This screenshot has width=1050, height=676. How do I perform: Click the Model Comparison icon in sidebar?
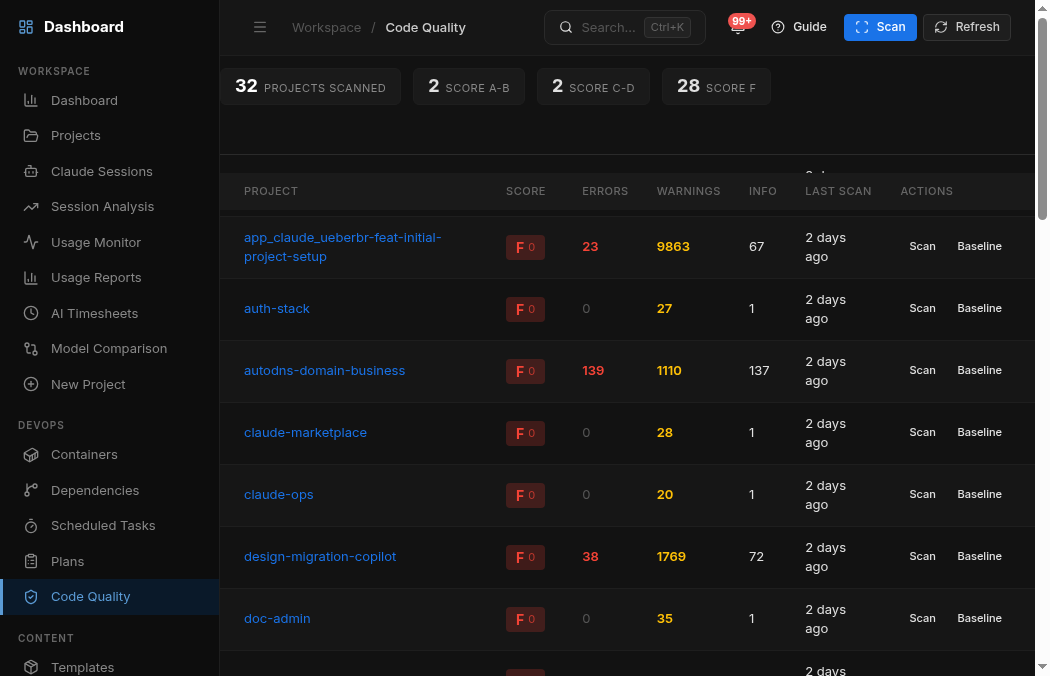point(31,349)
